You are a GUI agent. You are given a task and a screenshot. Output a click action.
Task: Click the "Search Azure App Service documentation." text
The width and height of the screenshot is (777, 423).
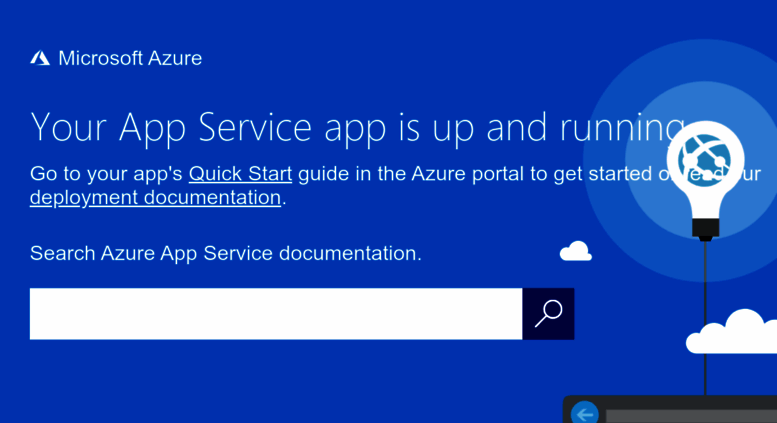225,253
